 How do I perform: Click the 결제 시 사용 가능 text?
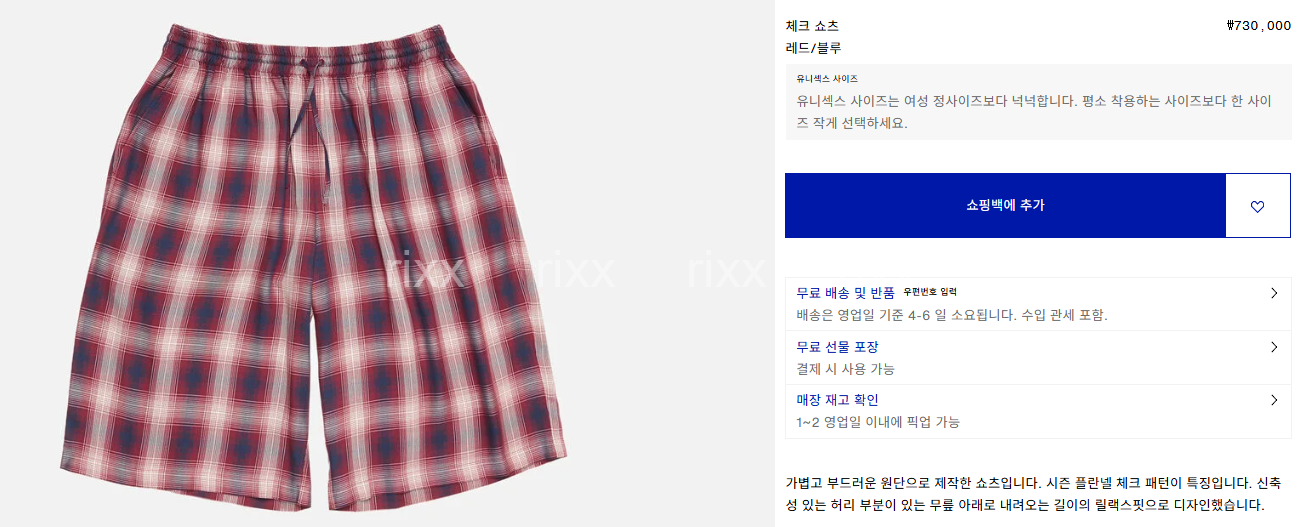click(x=845, y=369)
